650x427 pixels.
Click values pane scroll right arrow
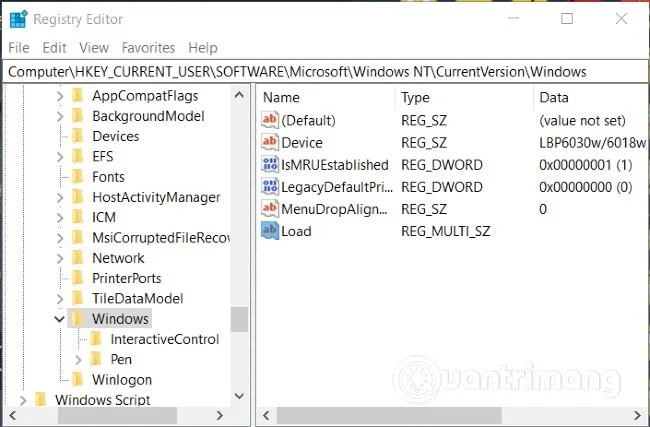pyautogui.click(x=638, y=415)
